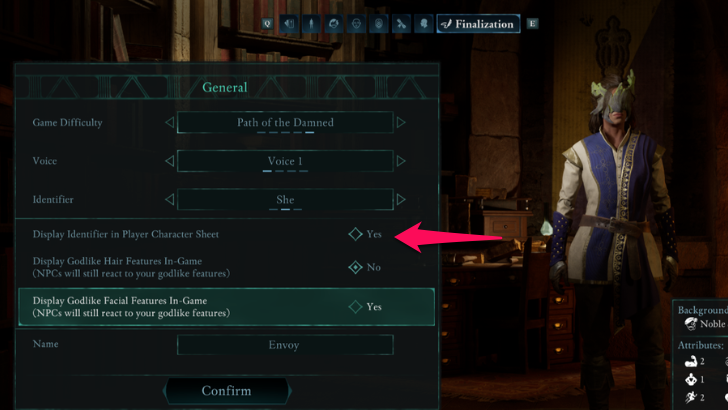The height and width of the screenshot is (410, 728).
Task: Open the body figure tab icon
Action: (x=311, y=24)
